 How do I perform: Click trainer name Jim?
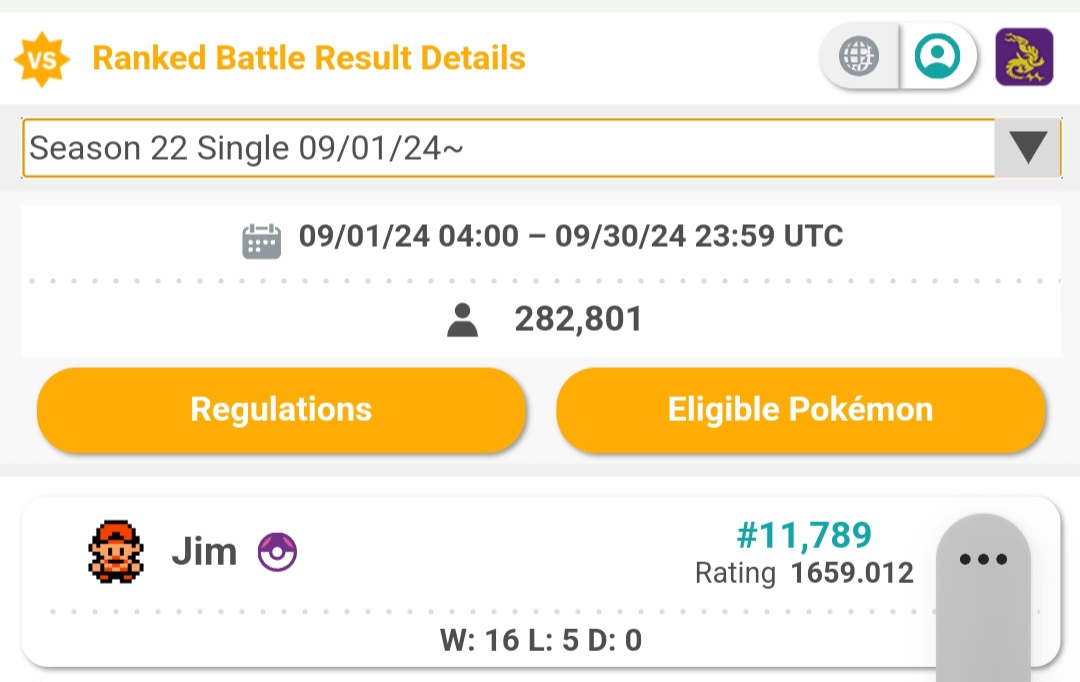[204, 552]
